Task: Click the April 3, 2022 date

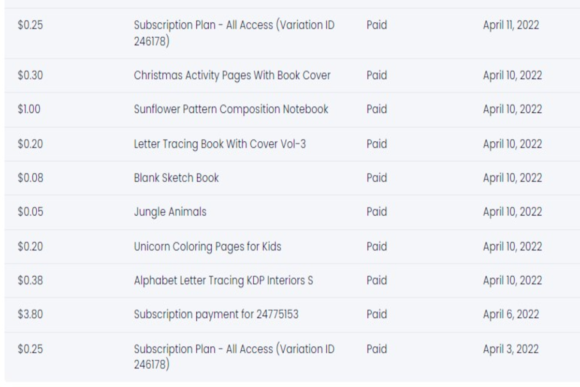Action: coord(511,349)
